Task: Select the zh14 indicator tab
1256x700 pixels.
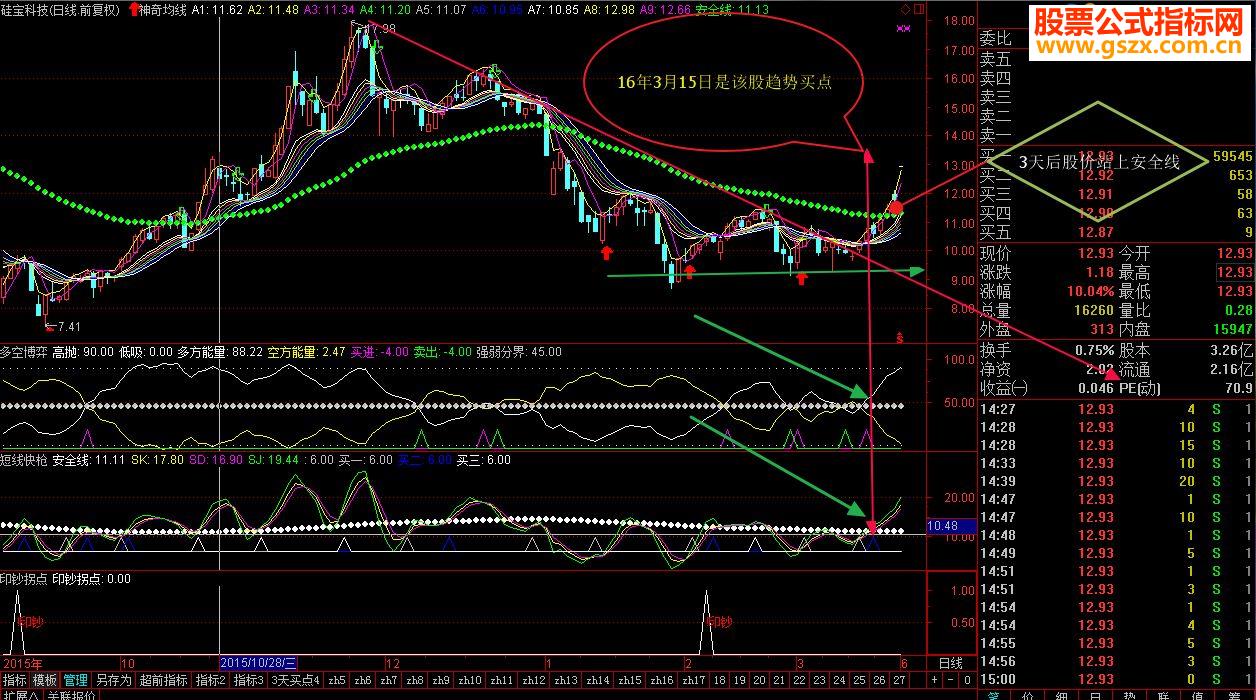Action: pyautogui.click(x=598, y=680)
